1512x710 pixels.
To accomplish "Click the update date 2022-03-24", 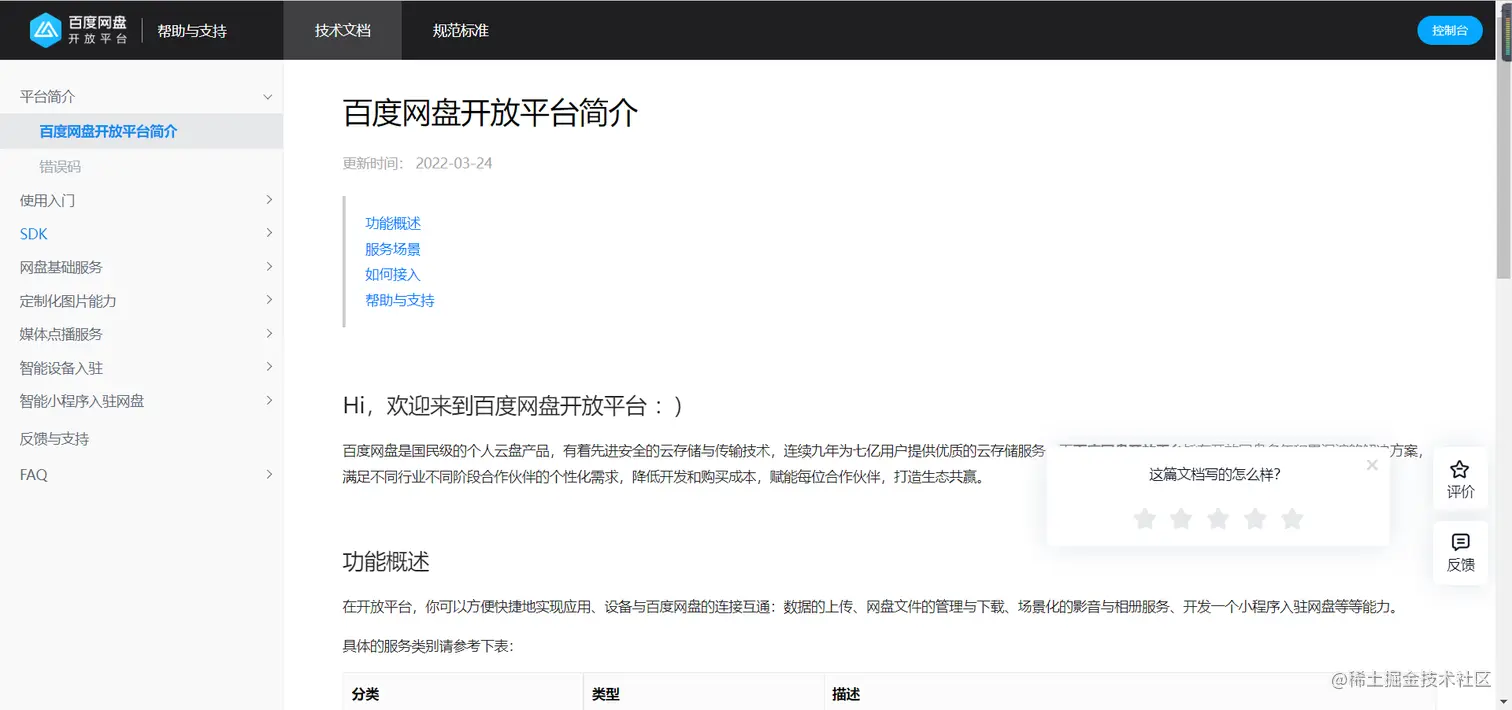I will tap(454, 163).
